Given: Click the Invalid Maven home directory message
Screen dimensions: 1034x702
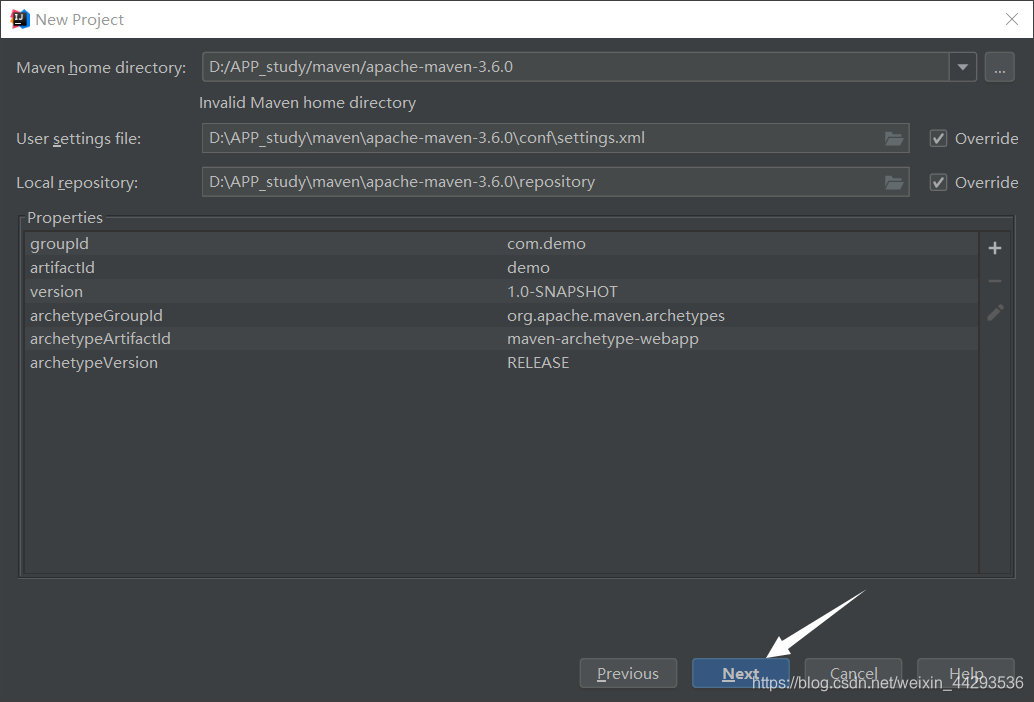Looking at the screenshot, I should [307, 103].
